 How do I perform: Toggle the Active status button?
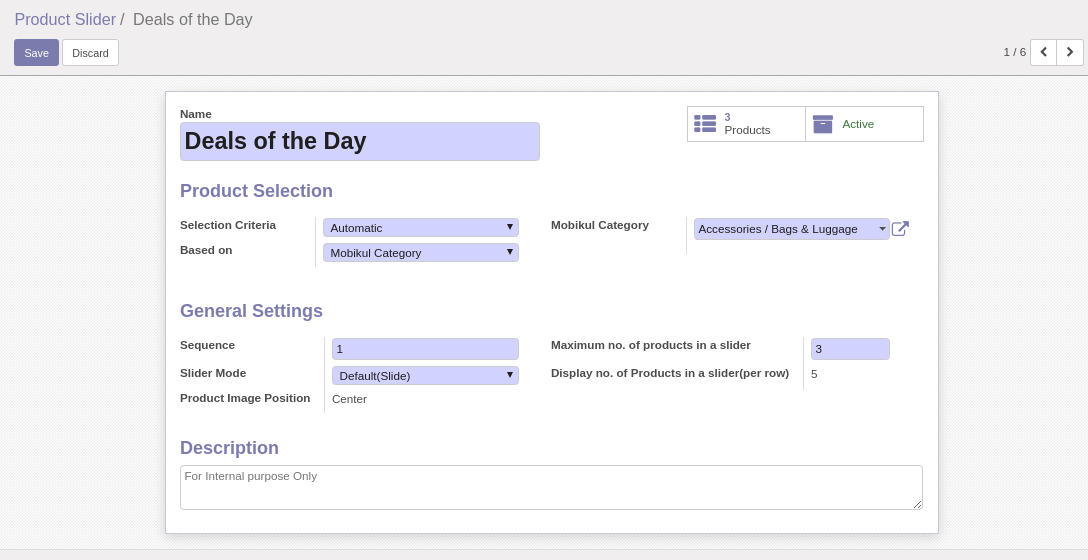click(865, 124)
